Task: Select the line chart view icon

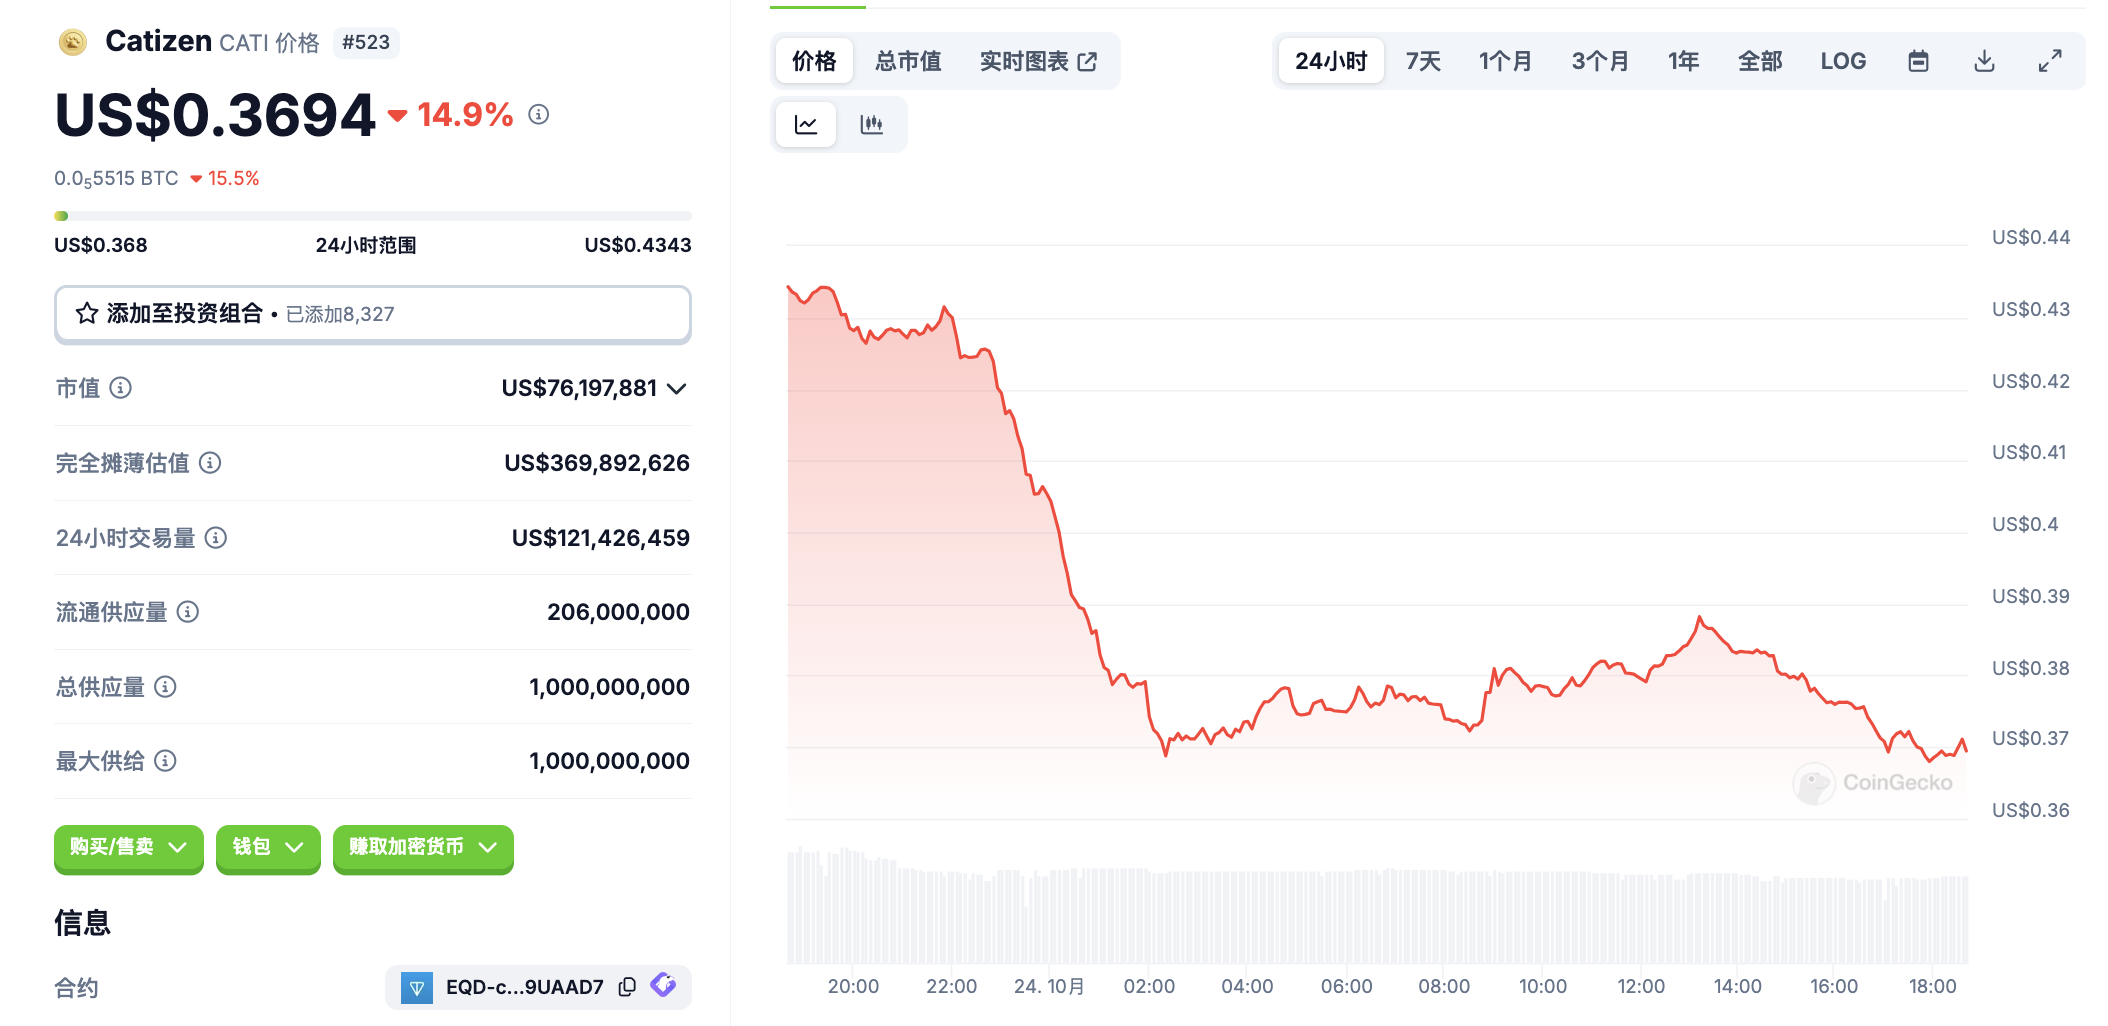Action: tap(806, 124)
